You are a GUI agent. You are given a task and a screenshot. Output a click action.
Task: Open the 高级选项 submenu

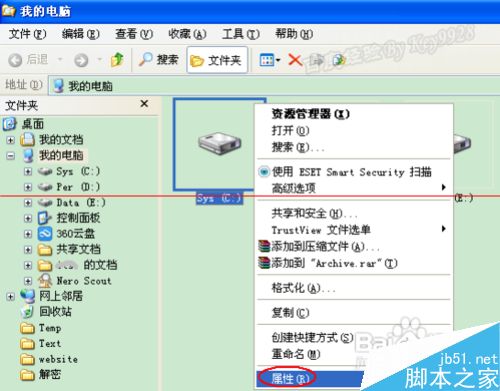354,188
